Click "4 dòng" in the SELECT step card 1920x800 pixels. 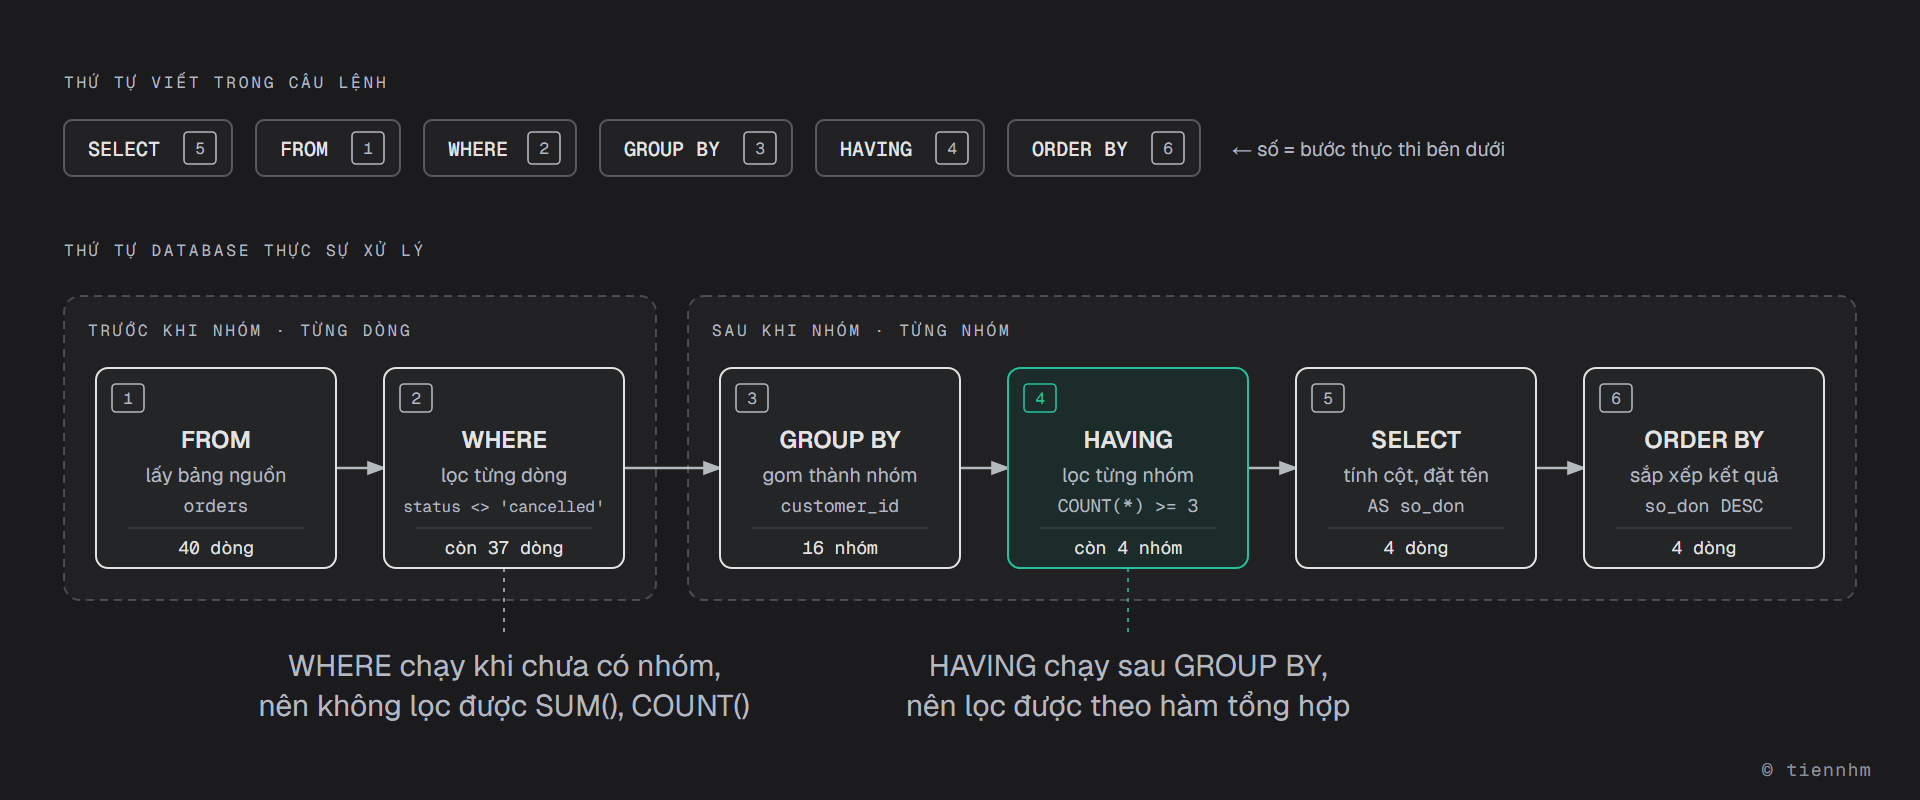pos(1416,548)
